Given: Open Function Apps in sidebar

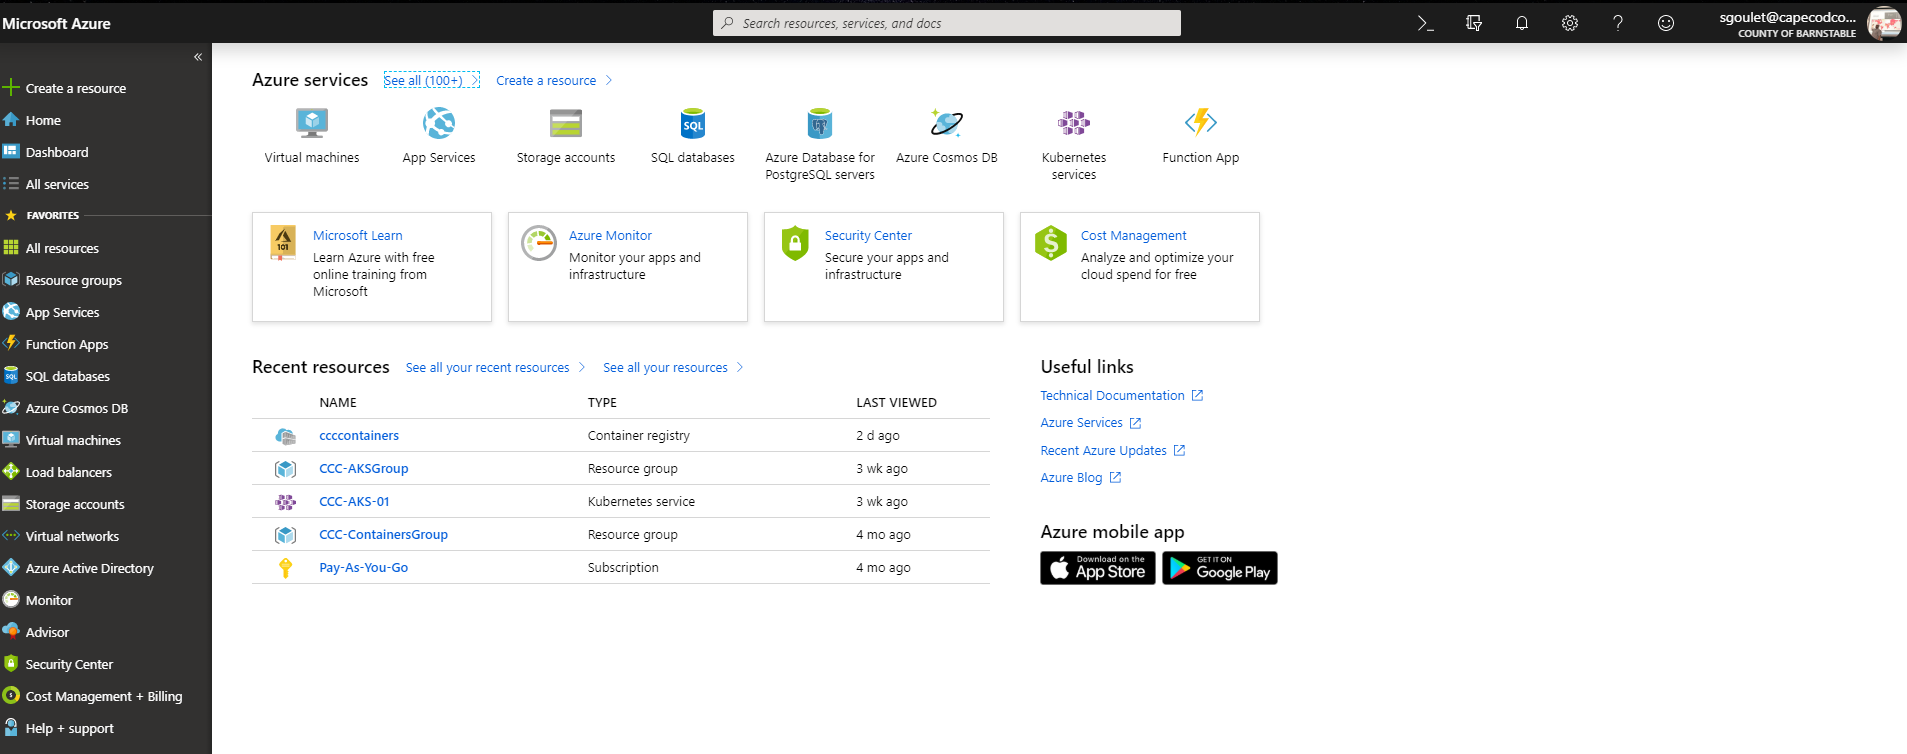Looking at the screenshot, I should tap(67, 344).
